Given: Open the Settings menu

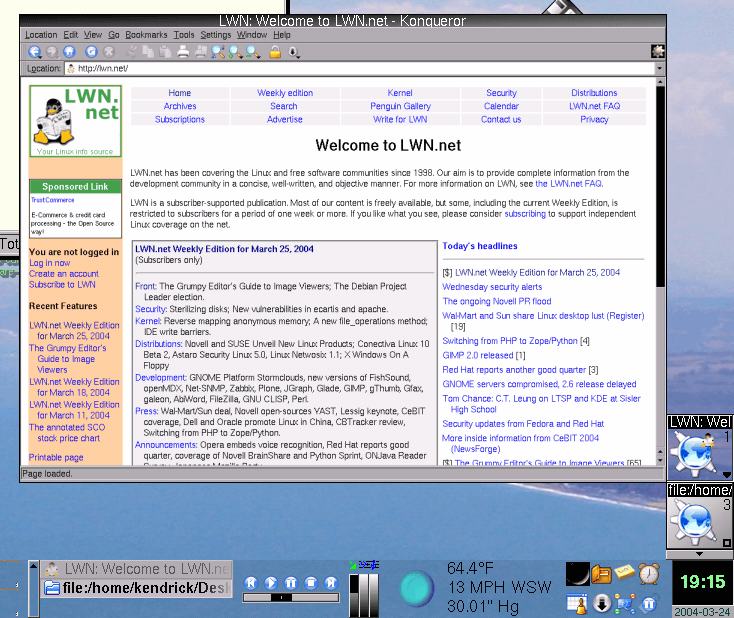Looking at the screenshot, I should (215, 35).
